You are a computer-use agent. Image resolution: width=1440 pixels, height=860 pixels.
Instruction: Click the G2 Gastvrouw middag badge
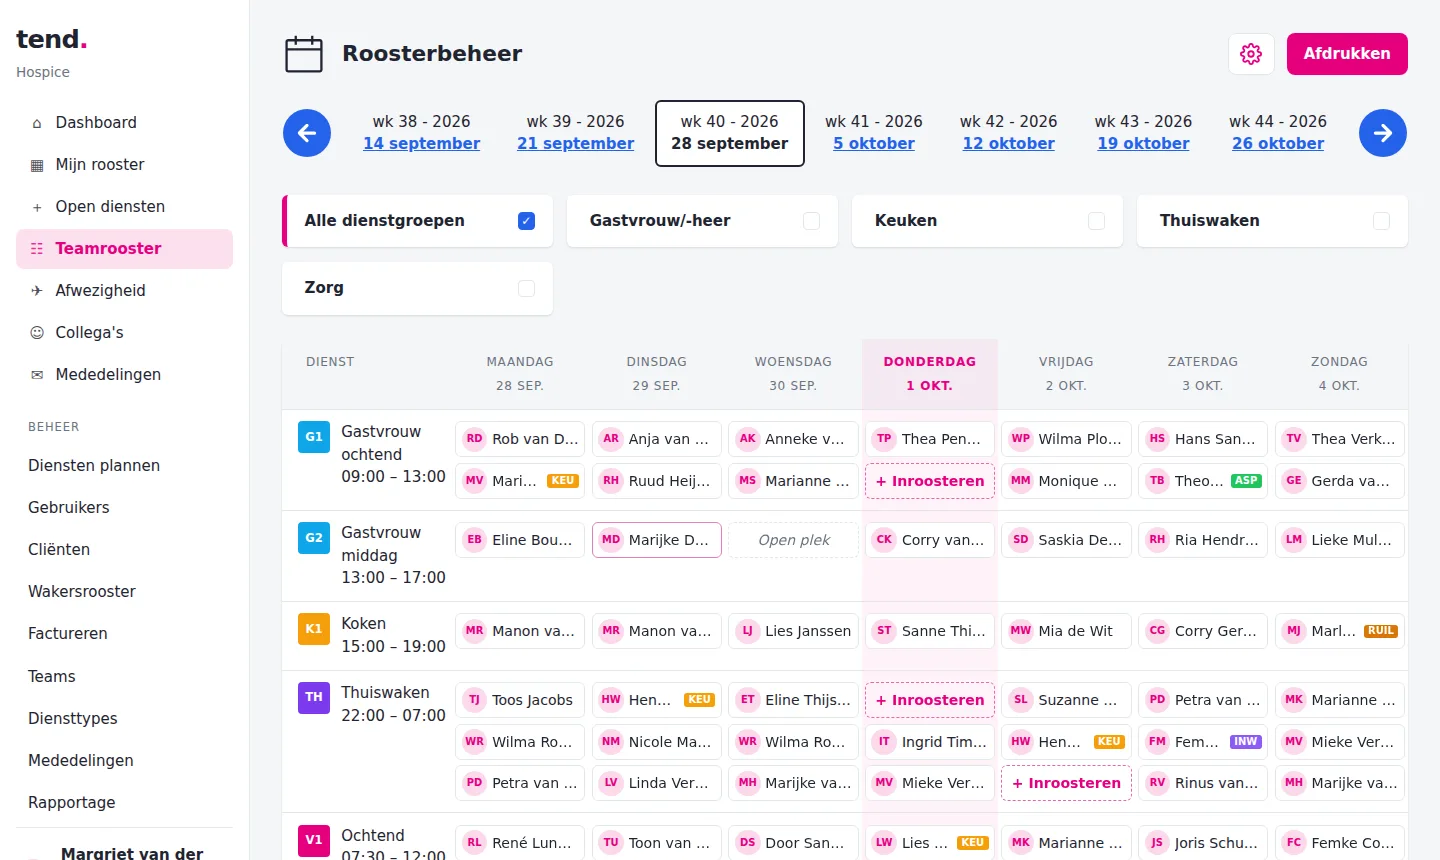click(x=314, y=538)
